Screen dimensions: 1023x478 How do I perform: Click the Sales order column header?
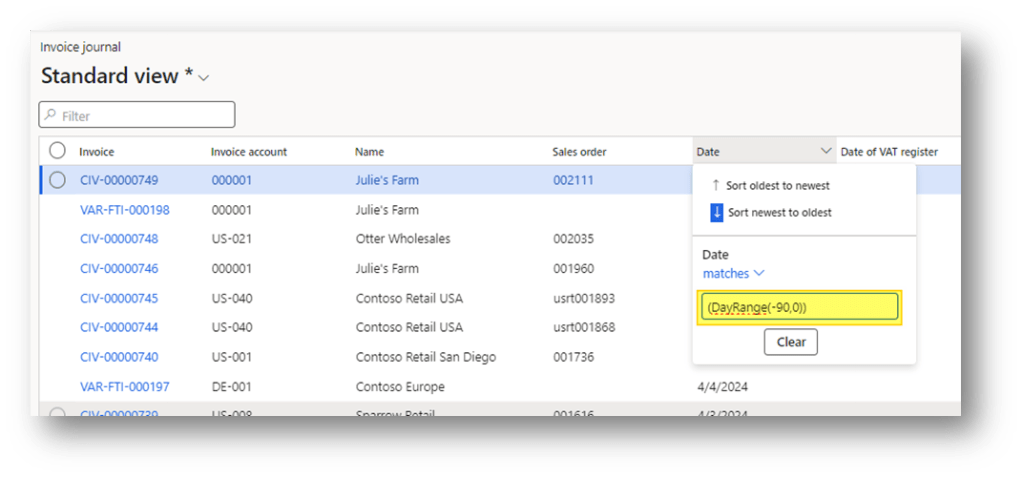[579, 152]
